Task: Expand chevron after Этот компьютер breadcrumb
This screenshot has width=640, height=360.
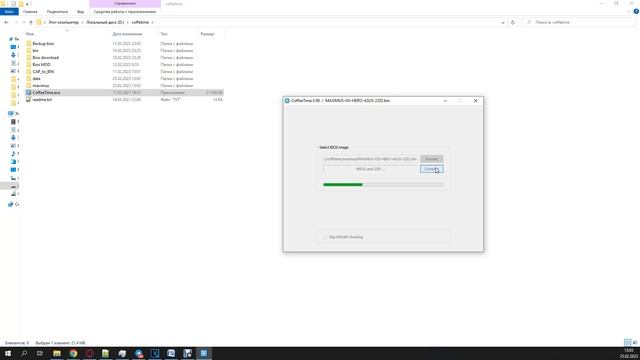Action: pyautogui.click(x=82, y=22)
